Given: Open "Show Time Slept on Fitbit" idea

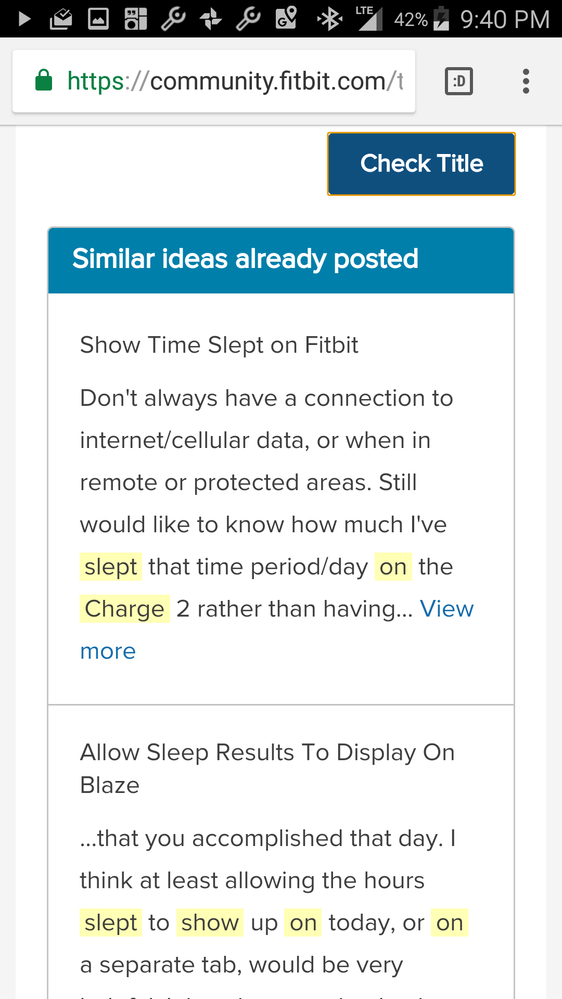Looking at the screenshot, I should [x=219, y=345].
